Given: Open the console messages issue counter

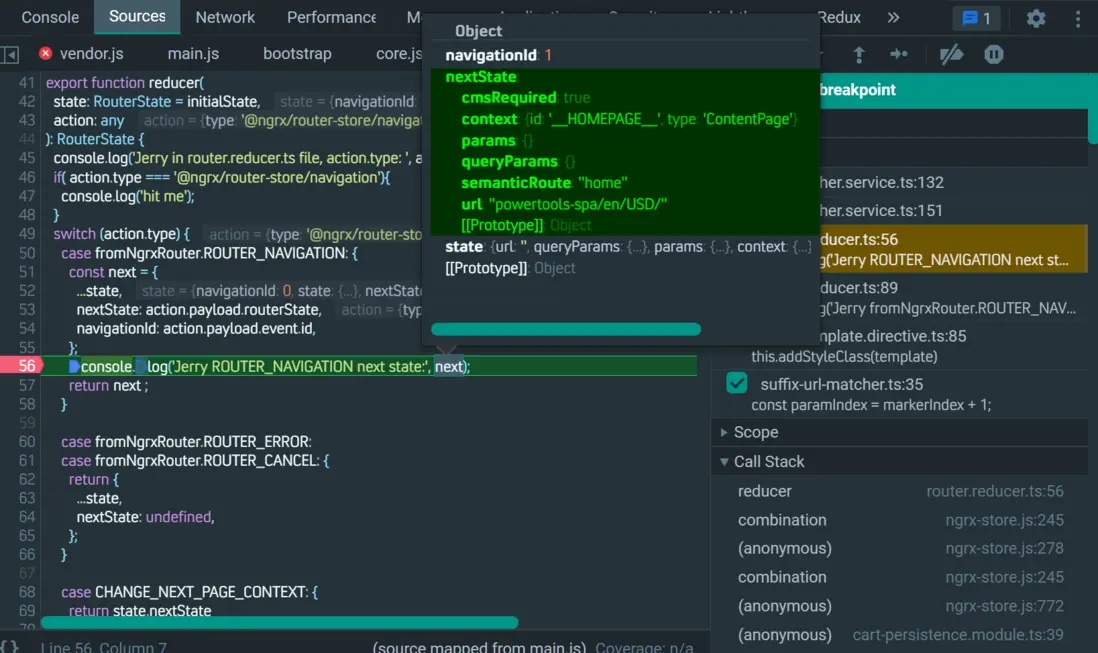Looking at the screenshot, I should click(x=976, y=18).
